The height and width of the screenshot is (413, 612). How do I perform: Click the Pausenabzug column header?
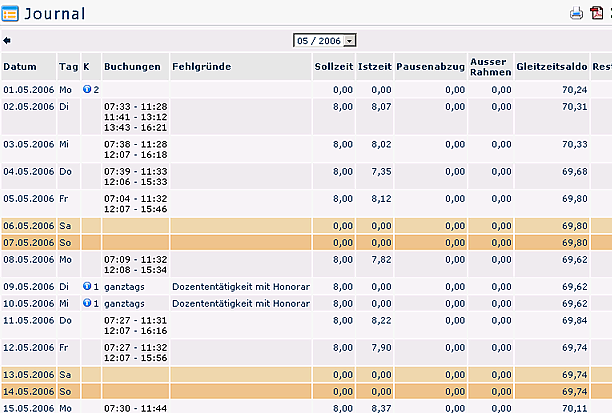[x=431, y=67]
